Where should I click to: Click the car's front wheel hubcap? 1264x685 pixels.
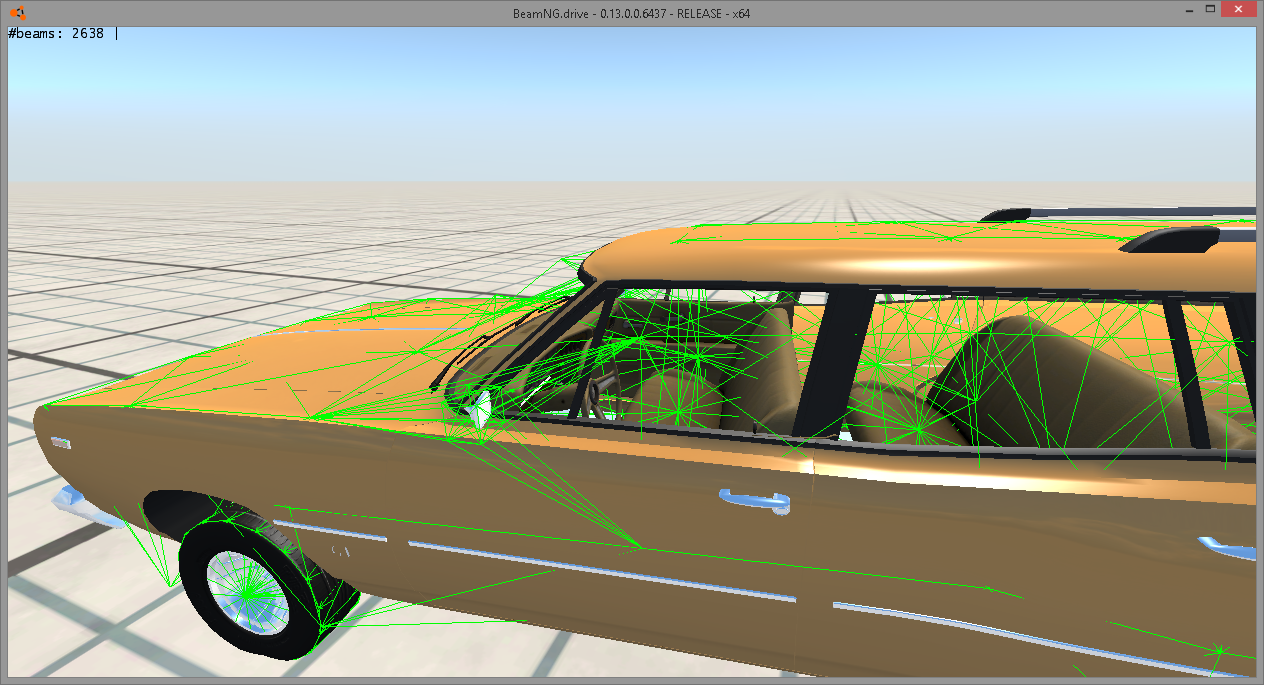click(x=246, y=594)
